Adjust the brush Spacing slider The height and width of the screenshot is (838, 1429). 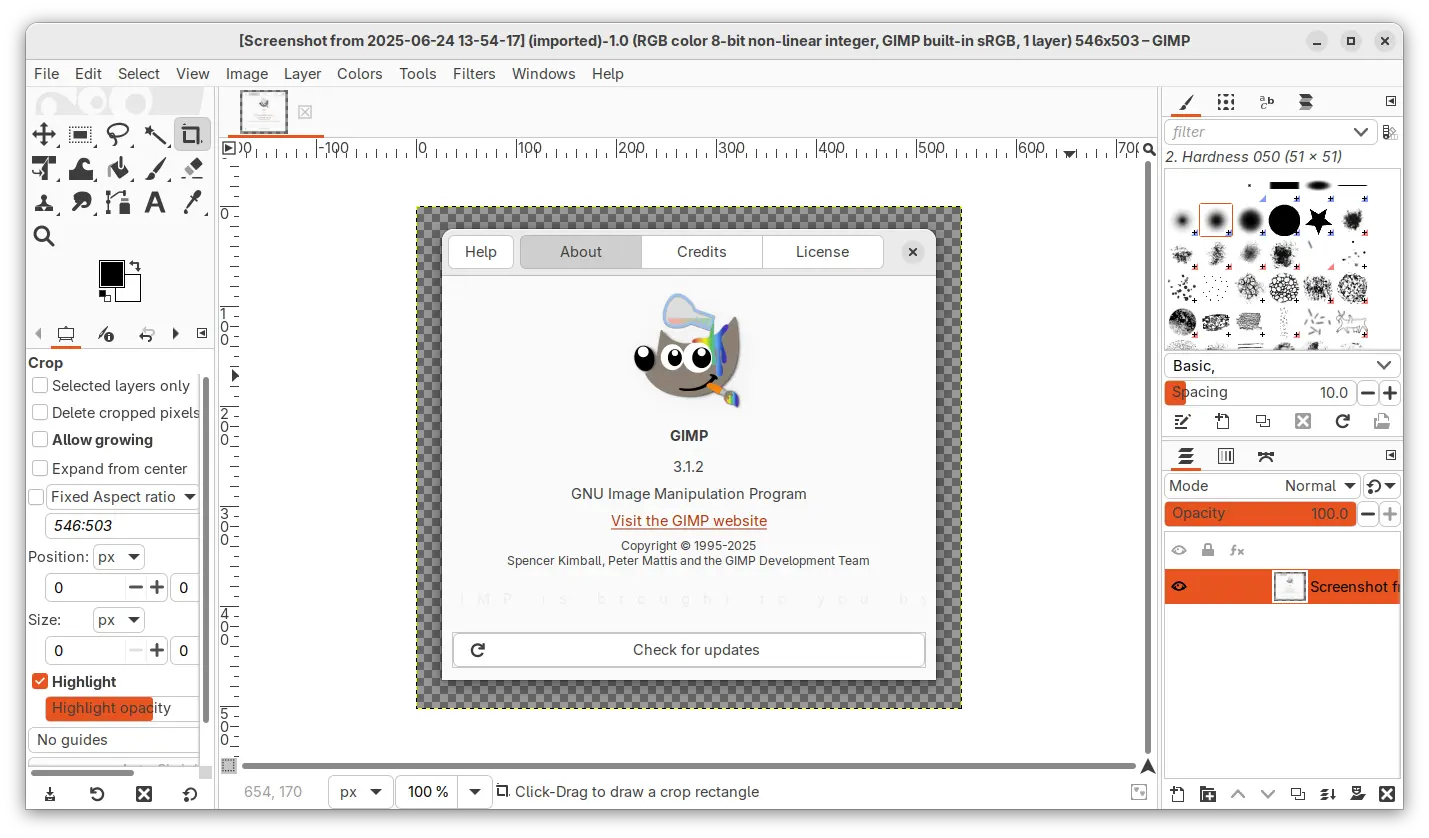pyautogui.click(x=1260, y=393)
